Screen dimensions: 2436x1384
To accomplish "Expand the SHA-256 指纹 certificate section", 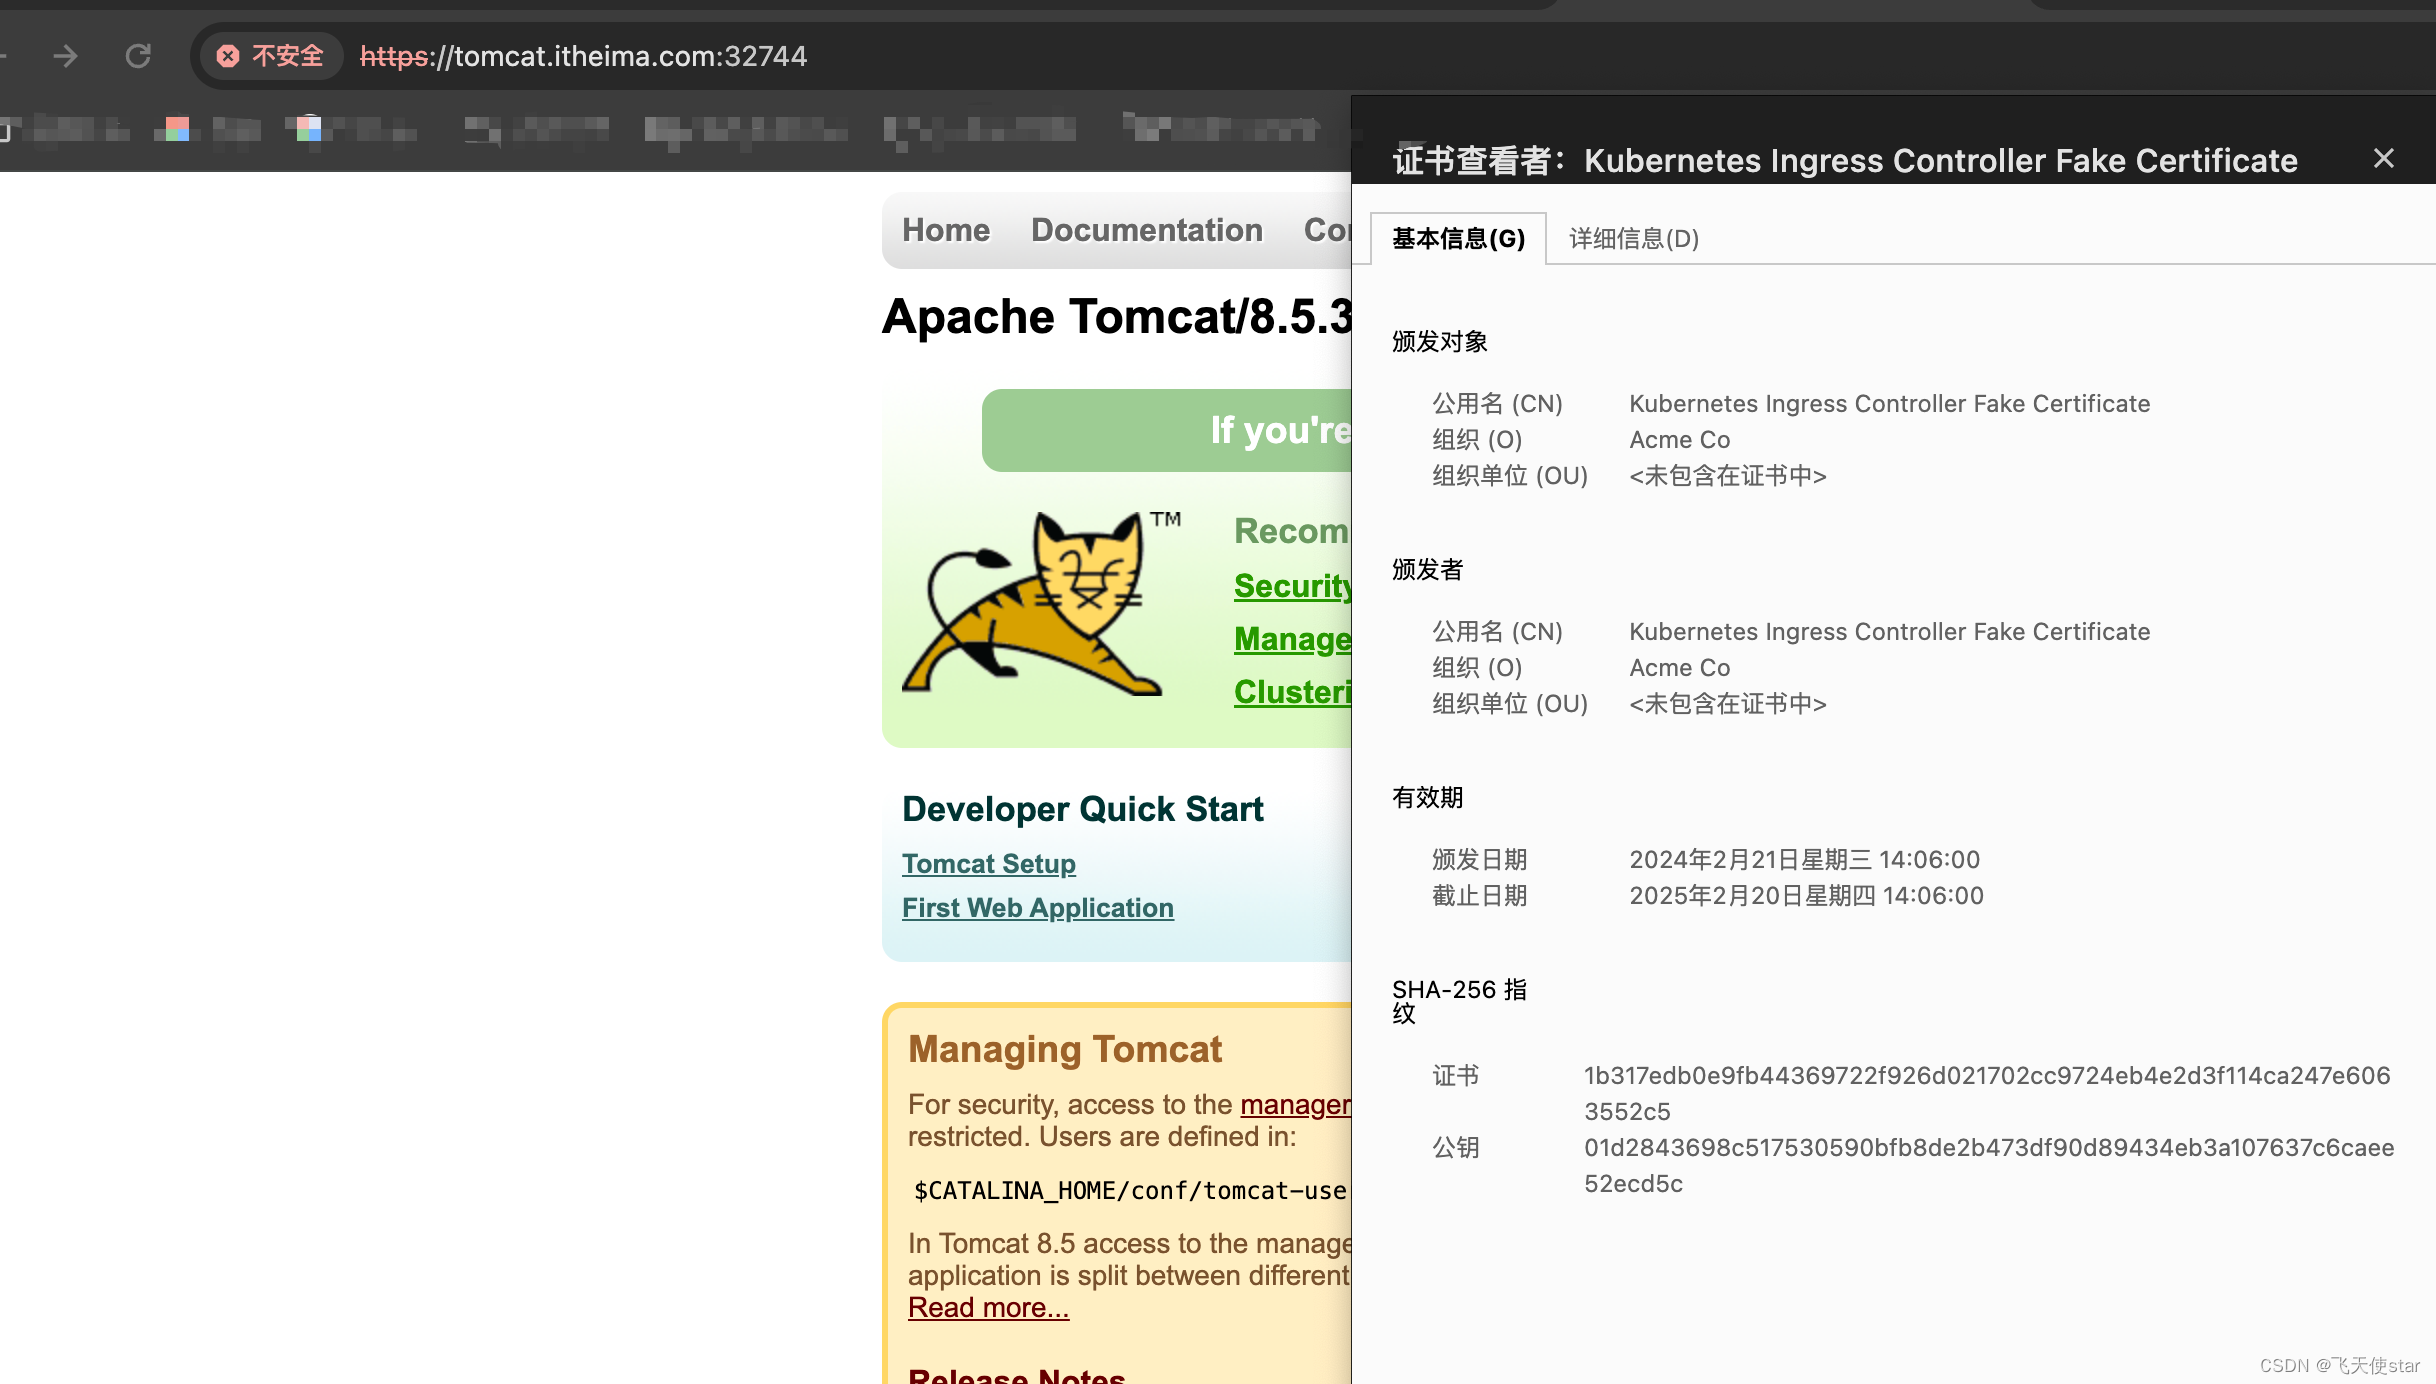I will (x=1459, y=999).
